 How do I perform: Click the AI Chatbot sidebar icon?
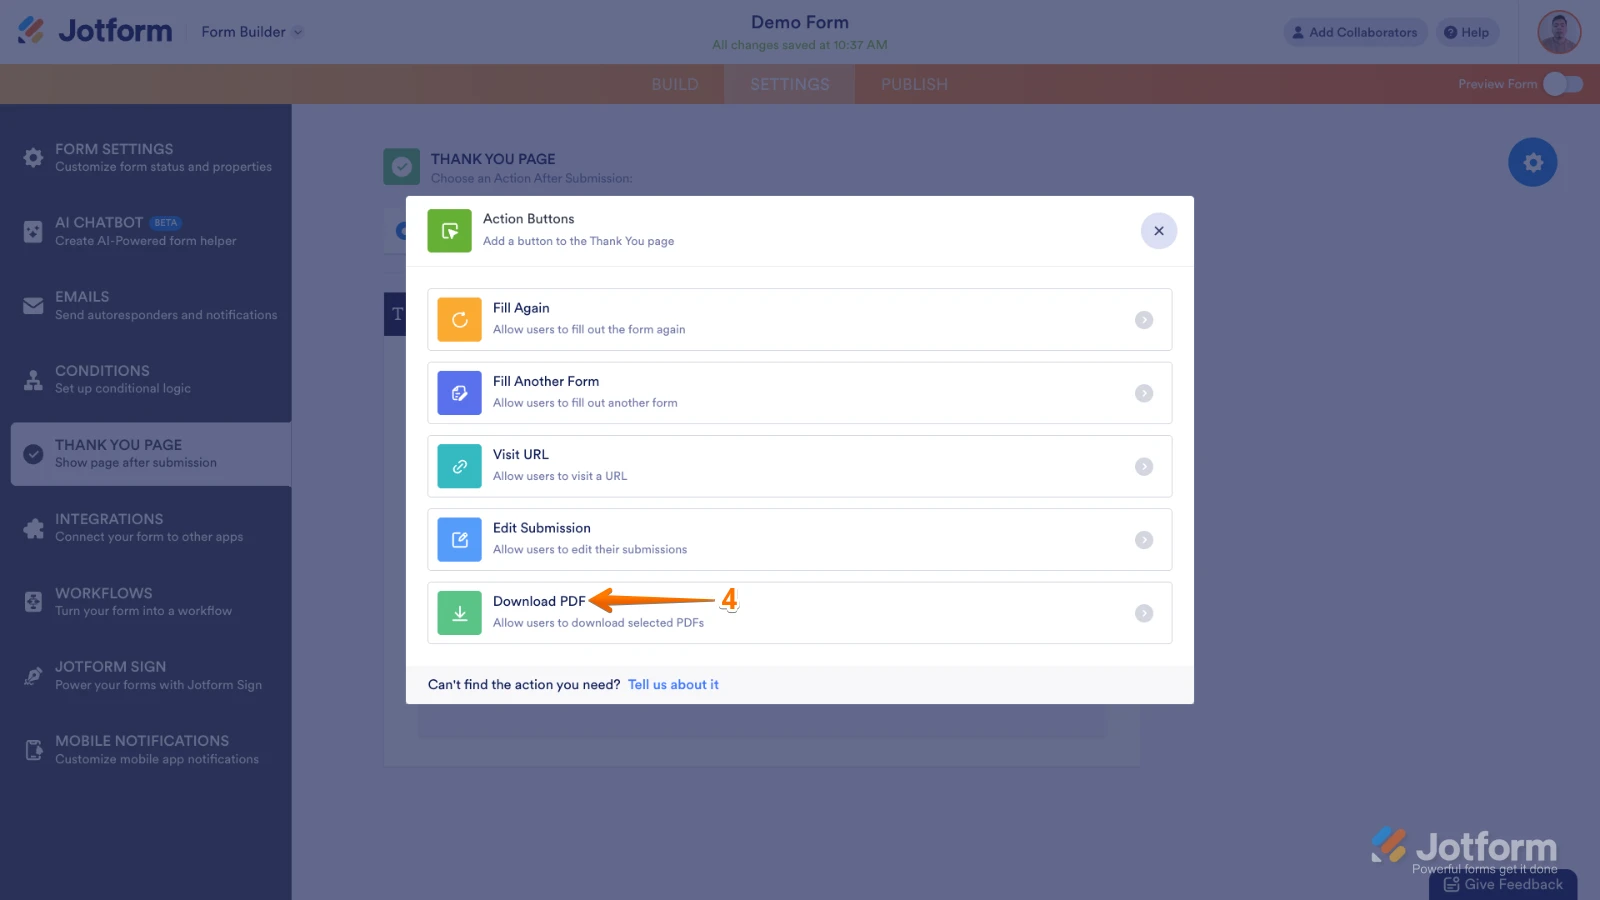pos(33,231)
